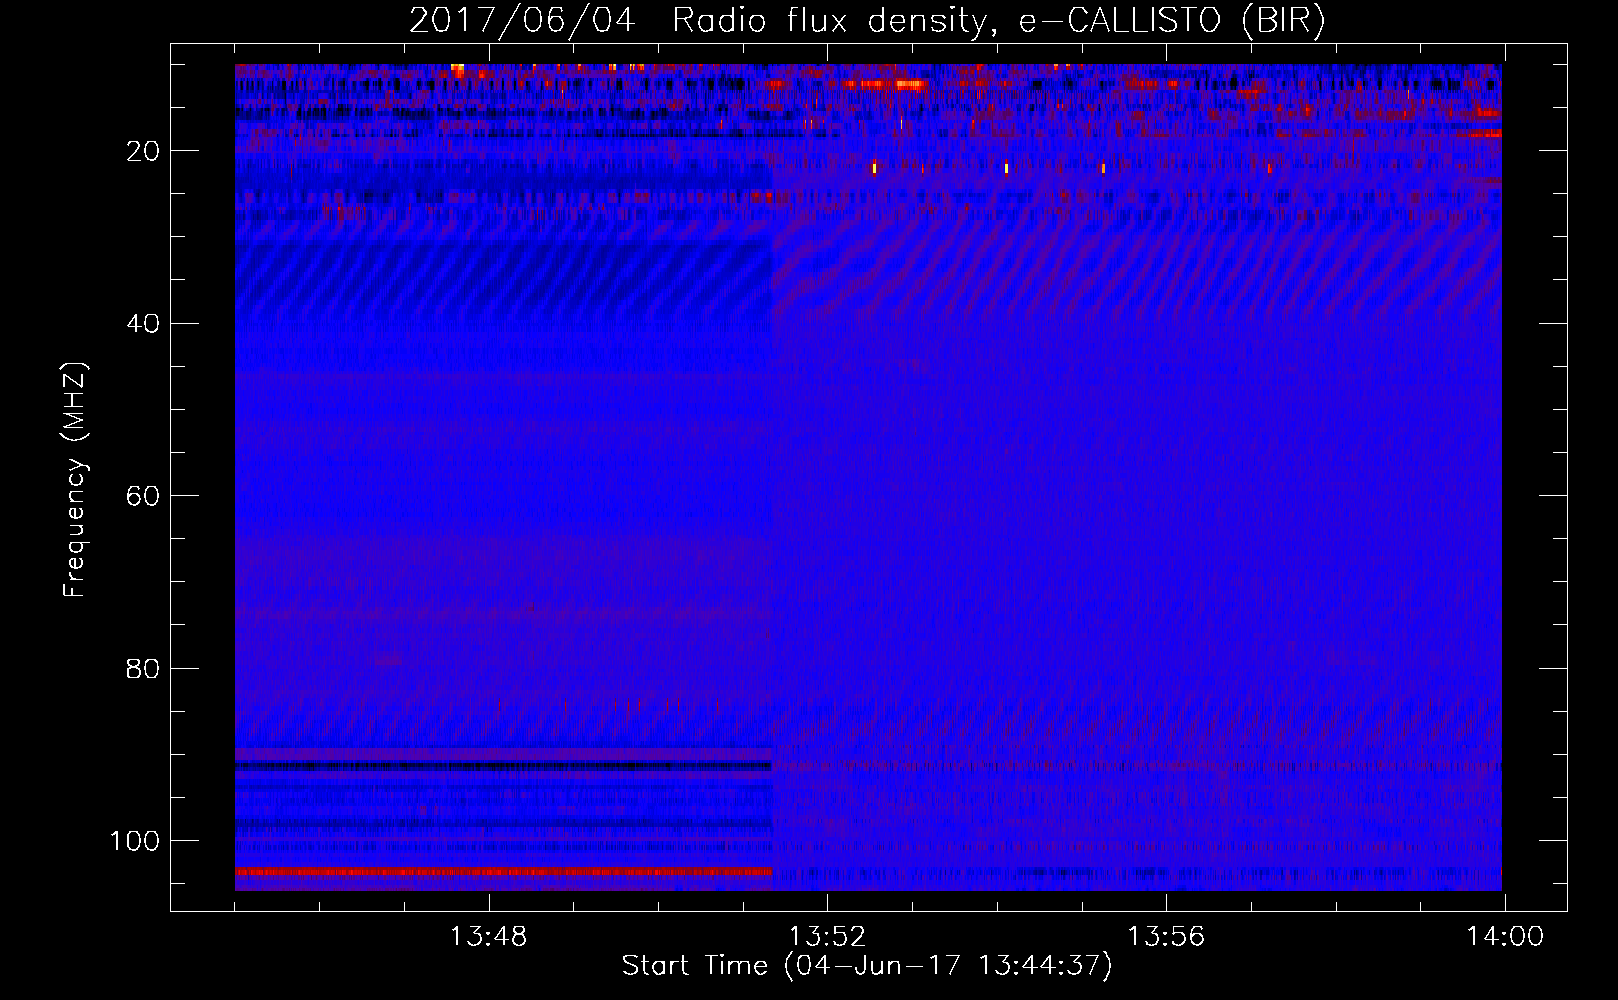Click the '100' frequency tick label

tap(135, 841)
